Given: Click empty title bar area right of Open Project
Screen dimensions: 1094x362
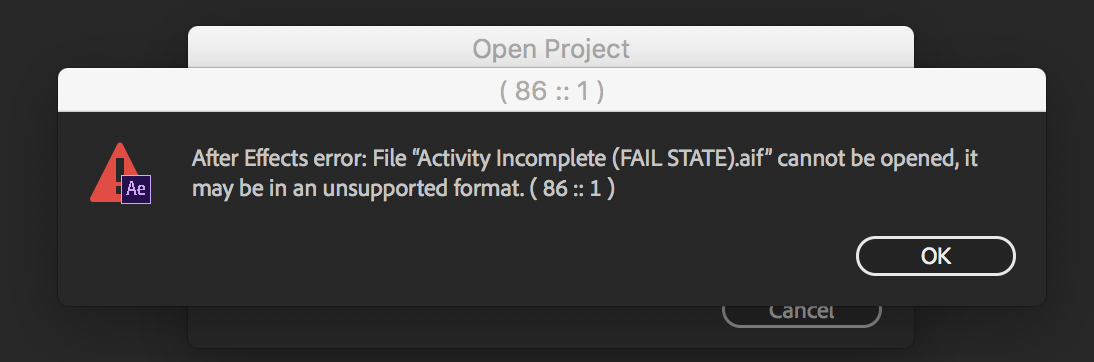Looking at the screenshot, I should 767,48.
